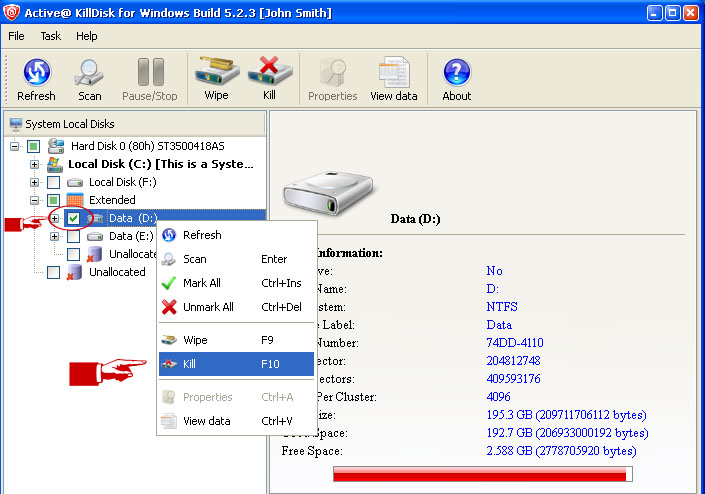Click the System Local Disks header

pyautogui.click(x=135, y=124)
